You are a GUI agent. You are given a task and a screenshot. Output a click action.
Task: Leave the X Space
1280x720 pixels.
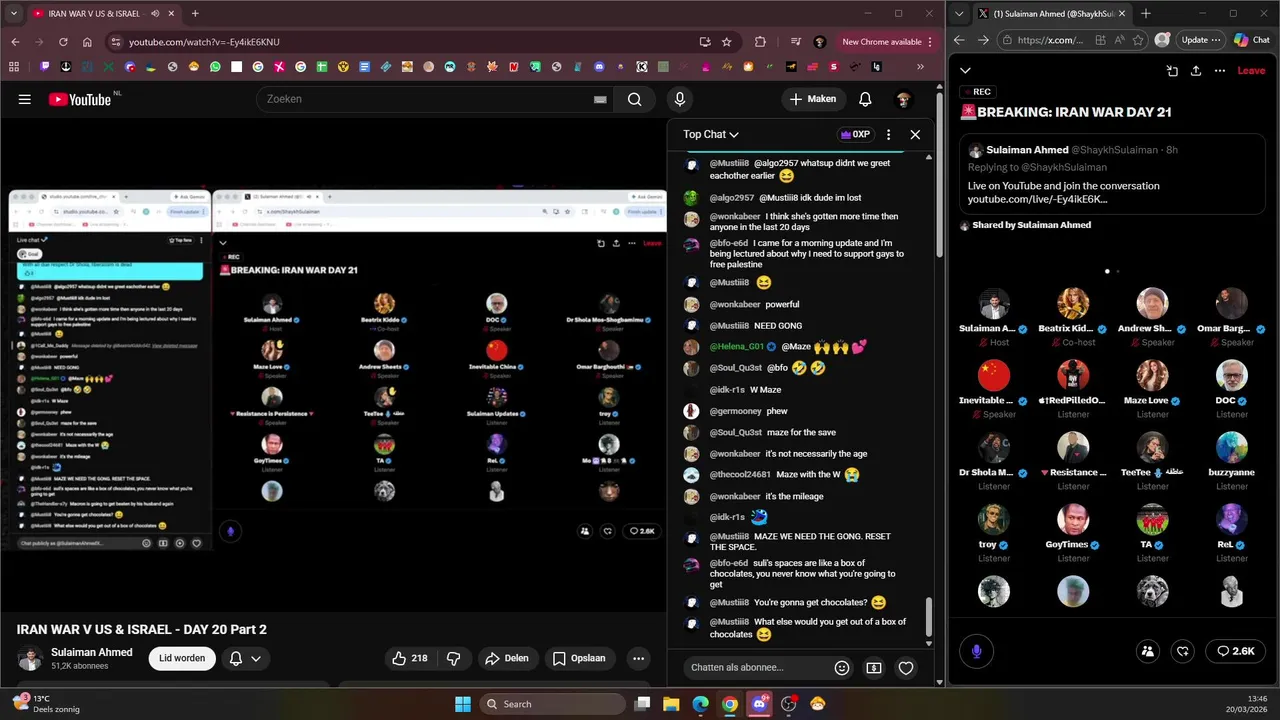[x=1251, y=71]
